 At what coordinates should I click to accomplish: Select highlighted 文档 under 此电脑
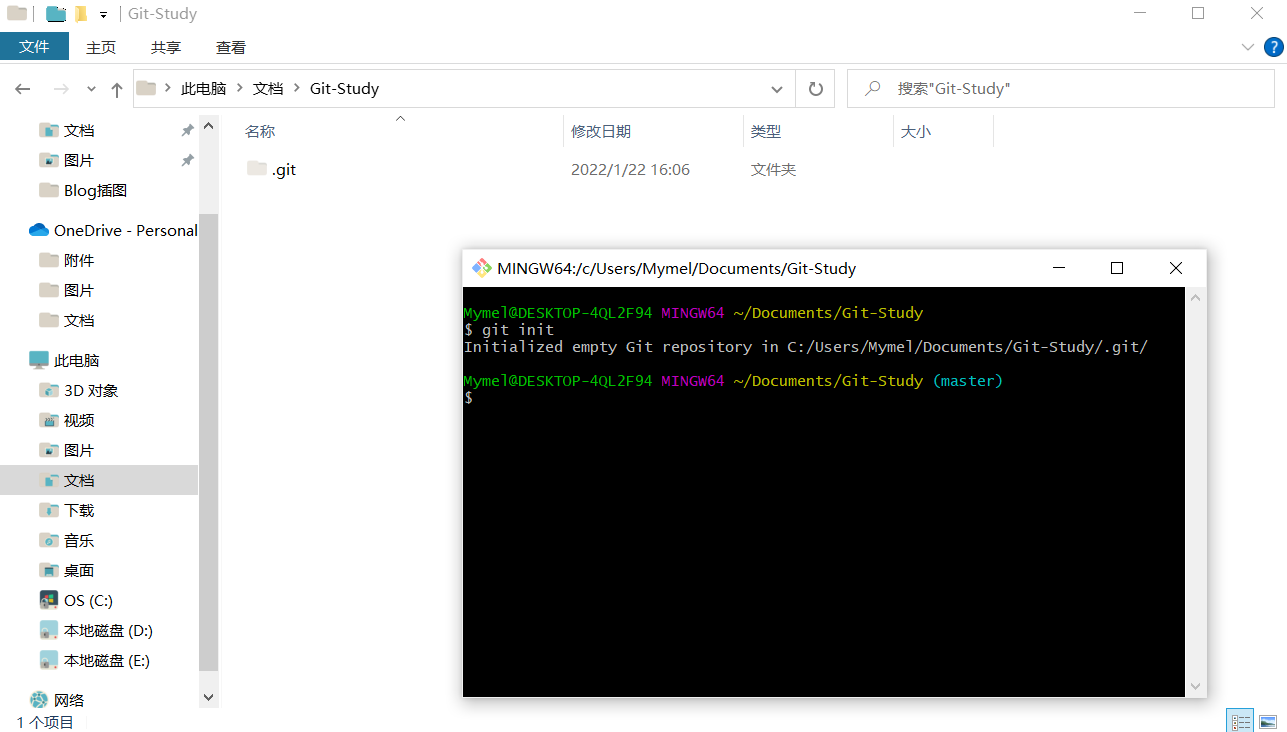point(99,480)
